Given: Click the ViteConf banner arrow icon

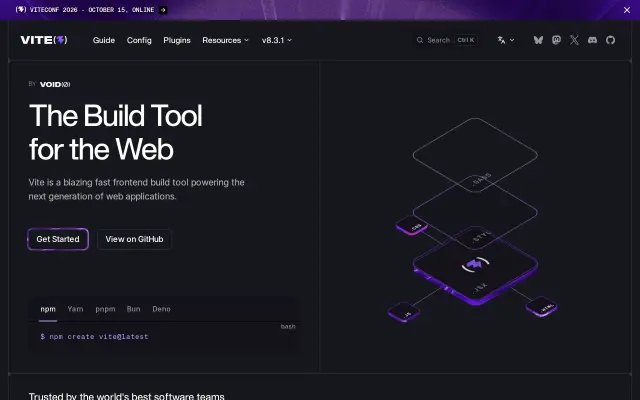Looking at the screenshot, I should click(163, 10).
